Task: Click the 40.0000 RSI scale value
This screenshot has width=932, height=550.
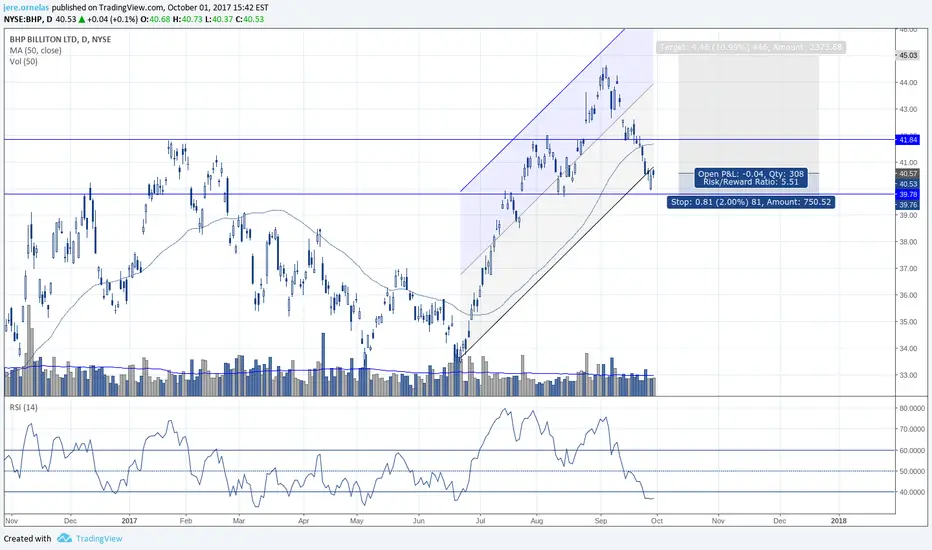Action: click(912, 492)
